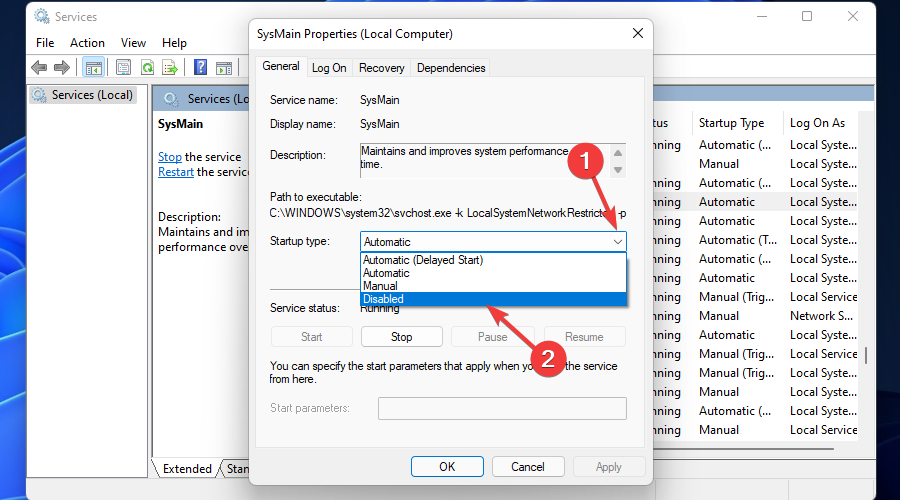The height and width of the screenshot is (500, 900).
Task: Open the Action menu
Action: (x=87, y=42)
